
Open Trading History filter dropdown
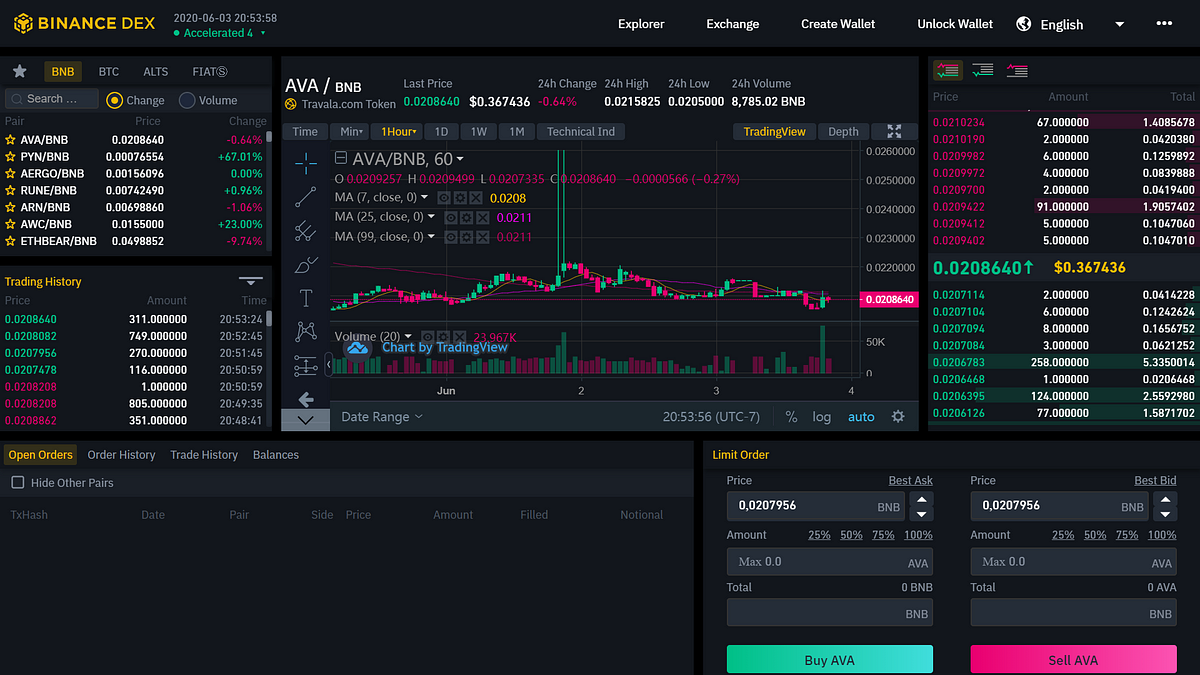tap(251, 281)
